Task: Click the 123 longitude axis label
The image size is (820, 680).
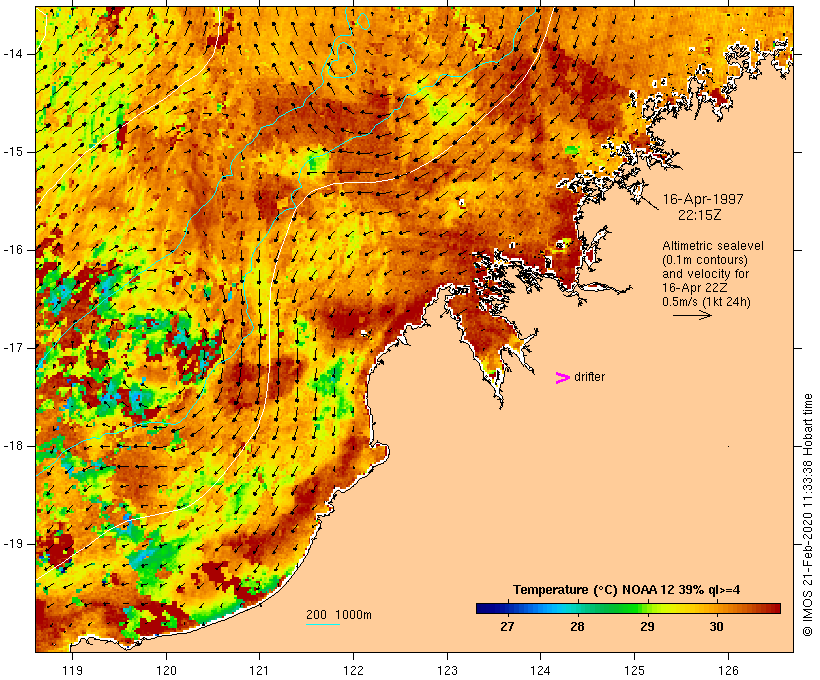Action: click(447, 670)
